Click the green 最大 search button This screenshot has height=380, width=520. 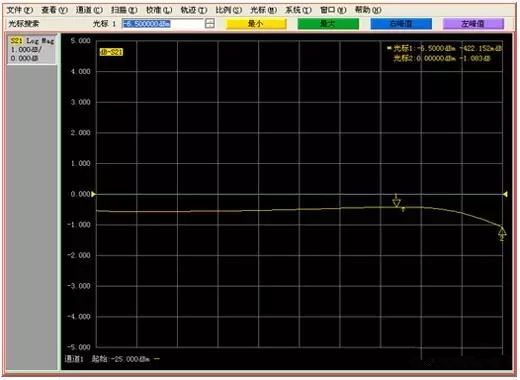point(328,24)
